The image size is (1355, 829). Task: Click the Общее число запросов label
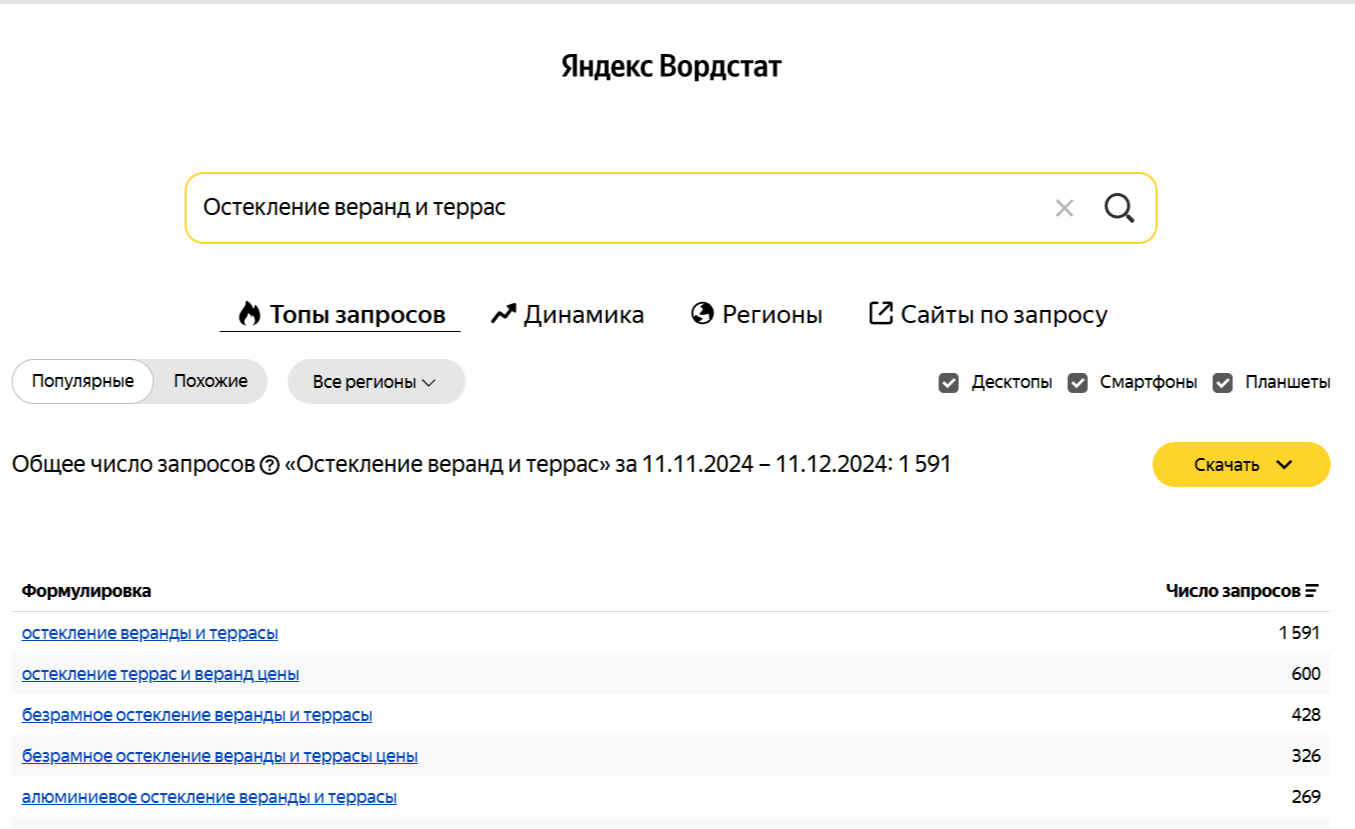click(134, 465)
